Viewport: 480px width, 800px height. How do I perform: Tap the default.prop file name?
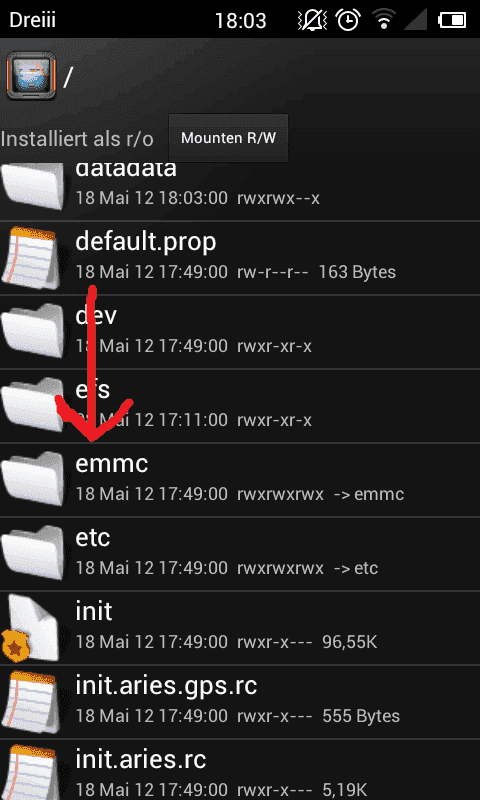click(x=146, y=242)
